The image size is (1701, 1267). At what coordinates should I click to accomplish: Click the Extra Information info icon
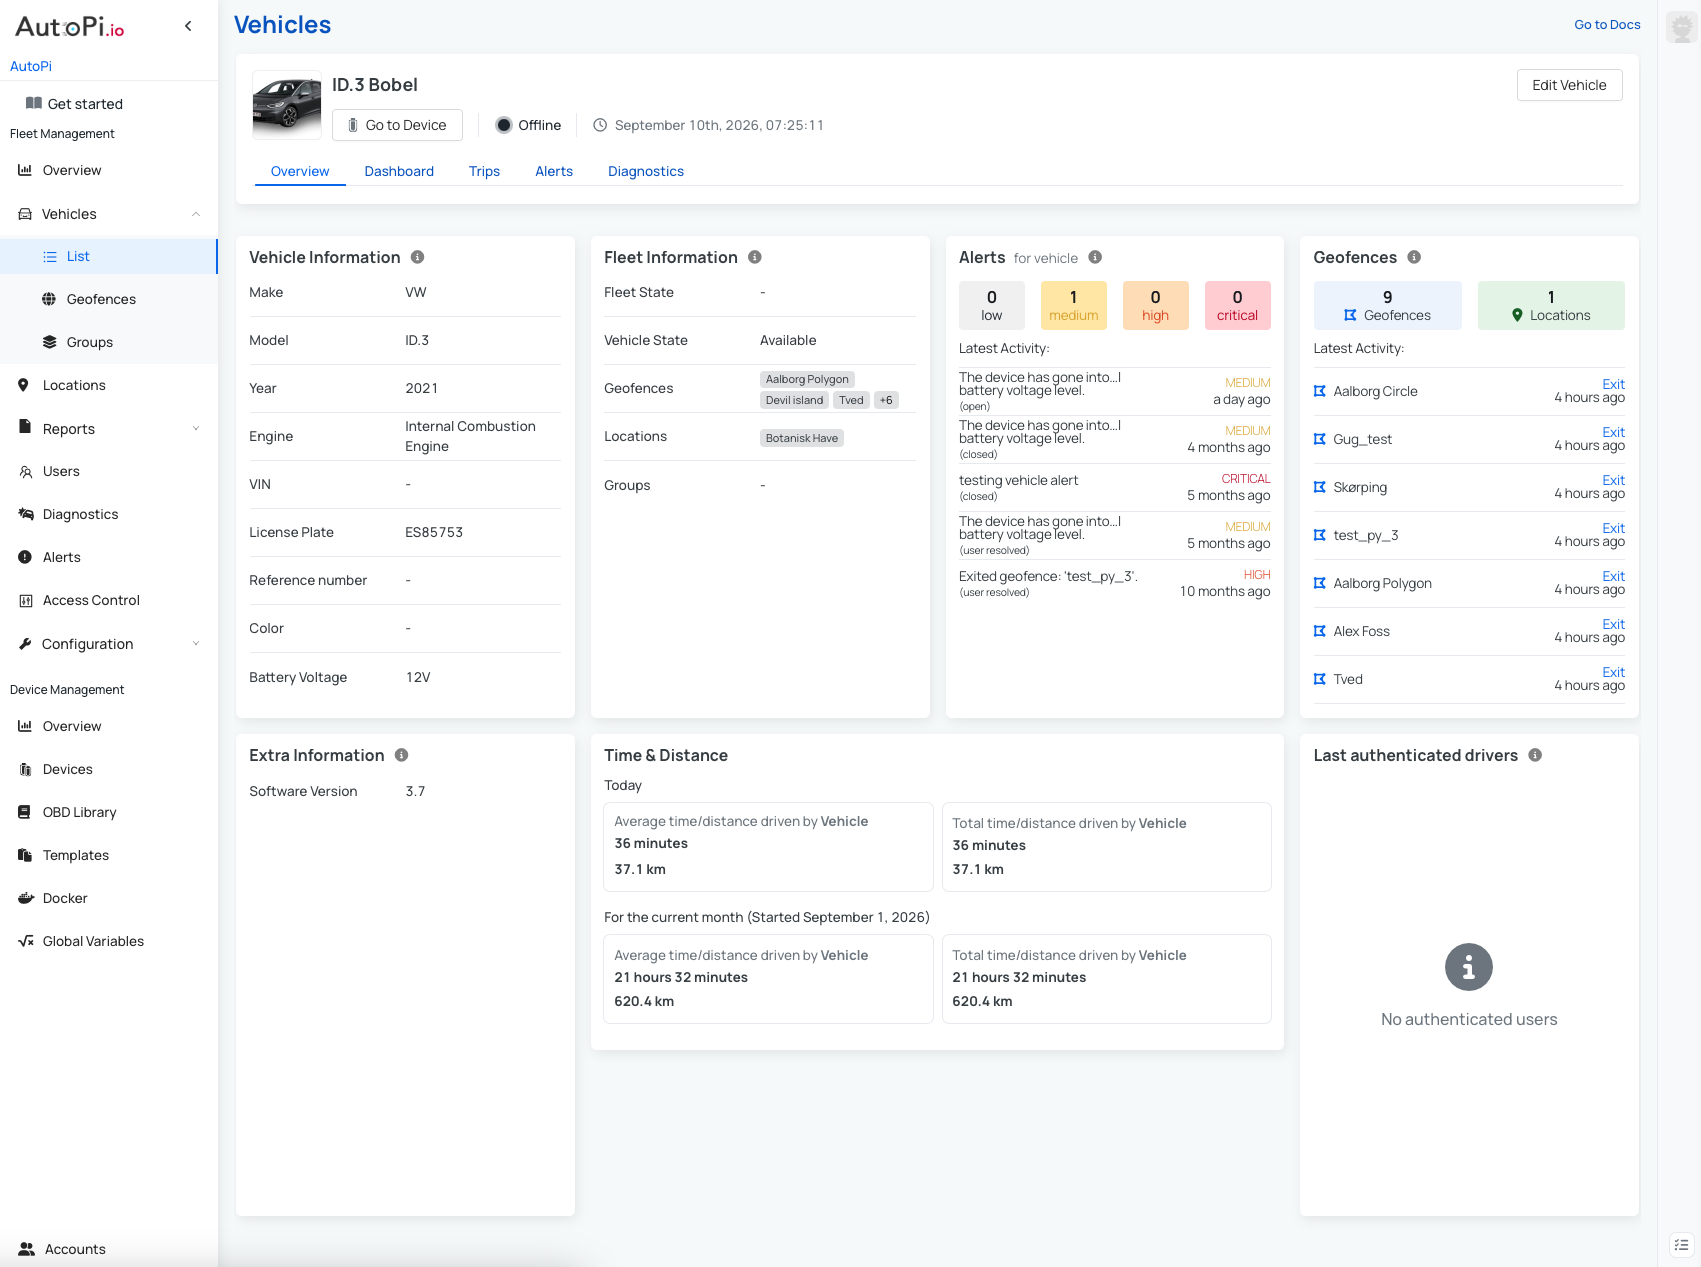coord(401,755)
